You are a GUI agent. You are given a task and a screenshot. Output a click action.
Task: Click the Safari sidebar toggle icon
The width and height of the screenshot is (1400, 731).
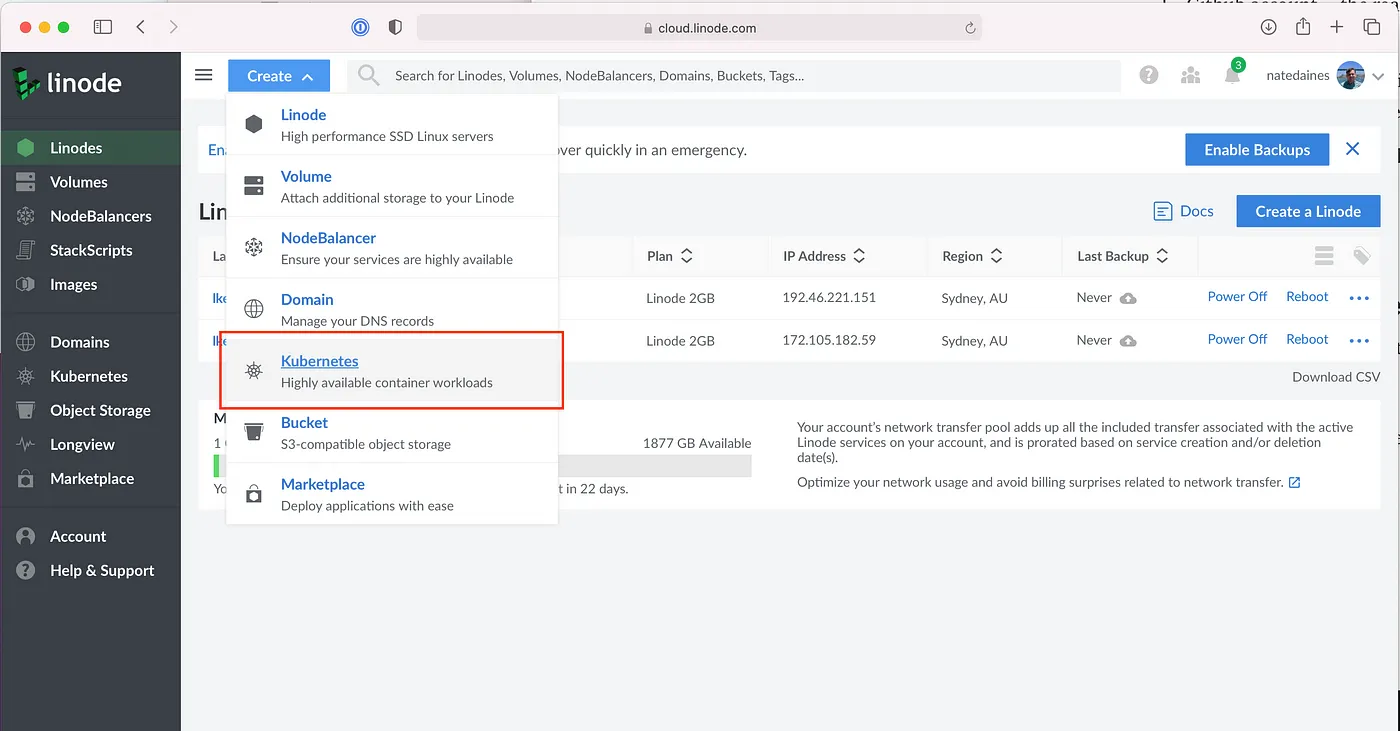tap(103, 28)
